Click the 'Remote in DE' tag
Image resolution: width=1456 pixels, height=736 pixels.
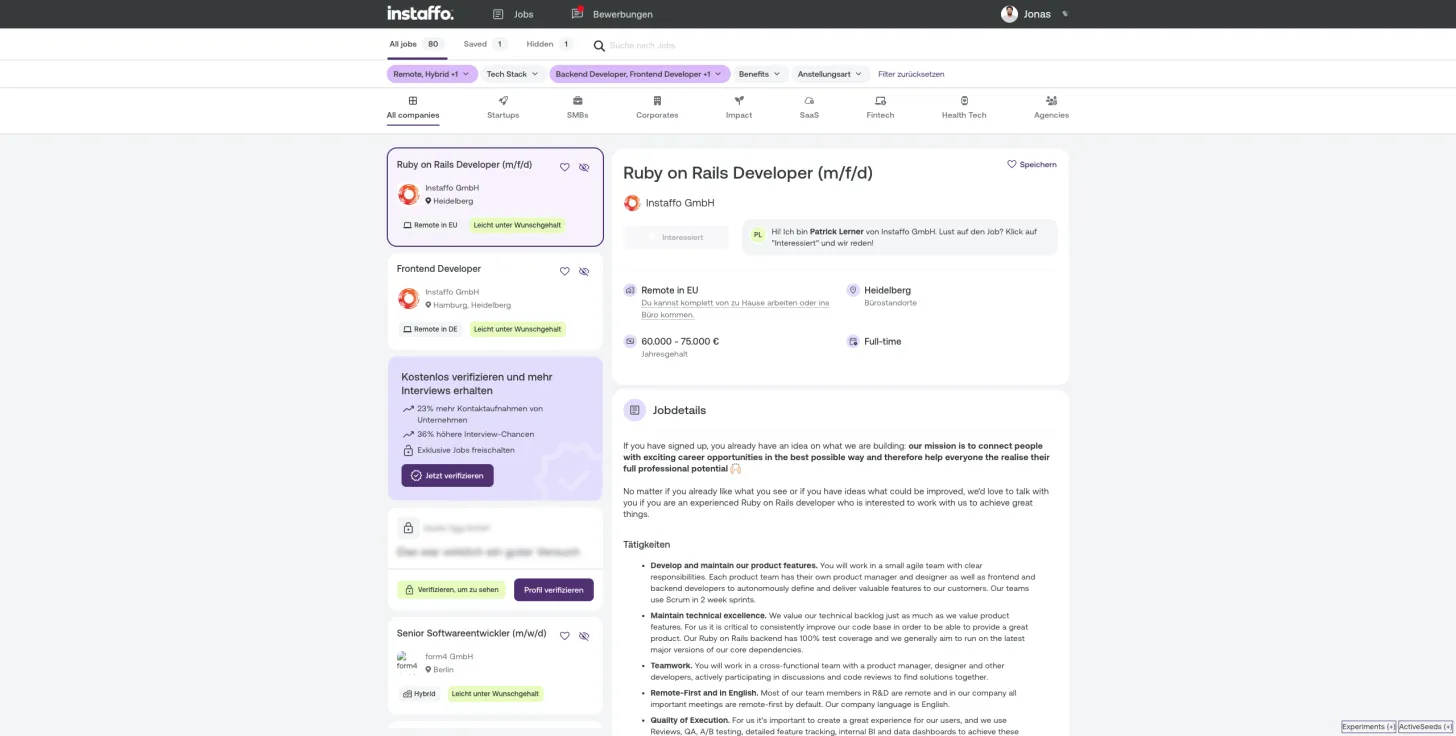pyautogui.click(x=430, y=329)
